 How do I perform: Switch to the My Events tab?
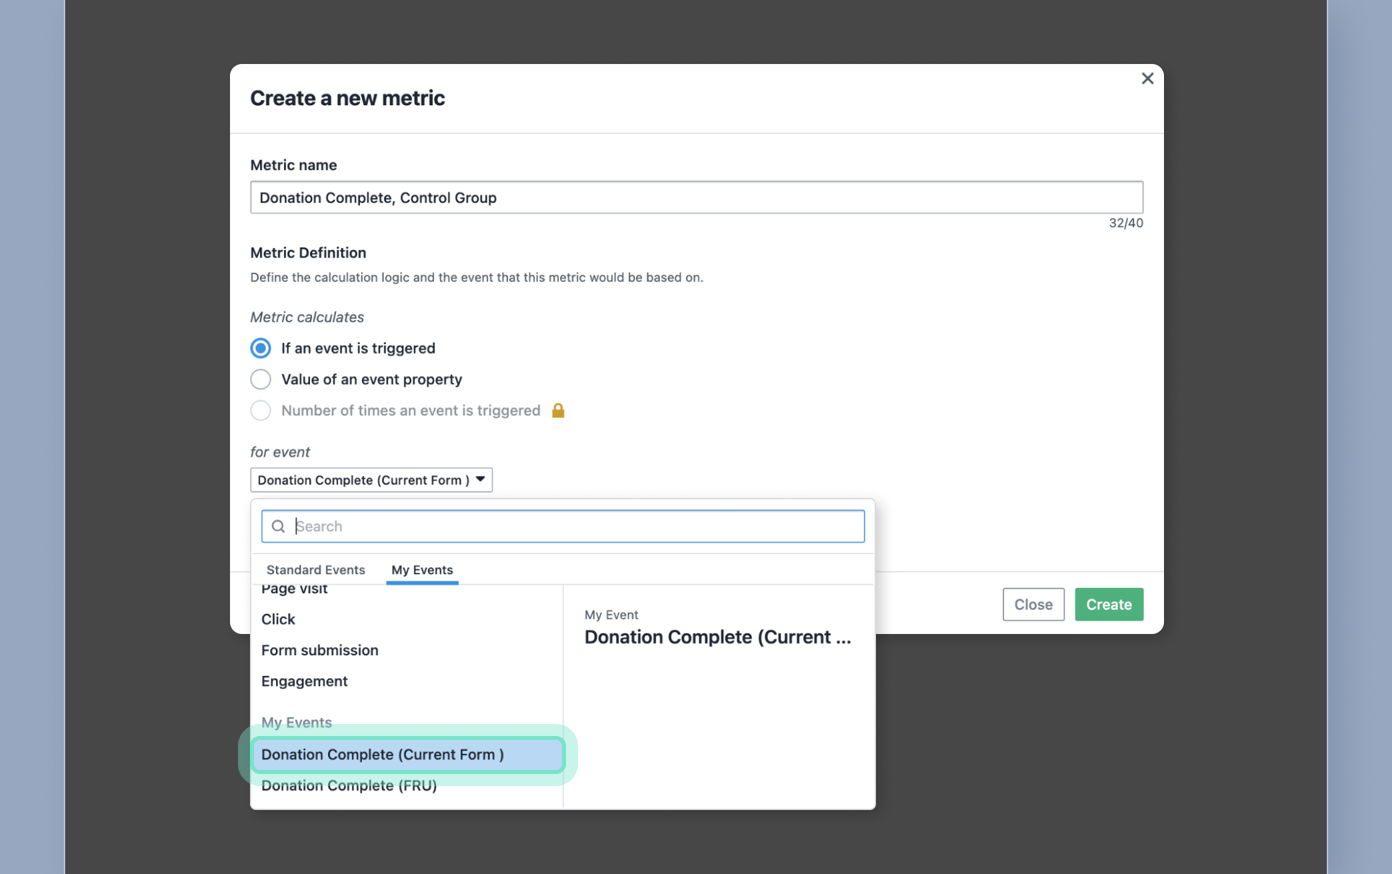coord(422,569)
